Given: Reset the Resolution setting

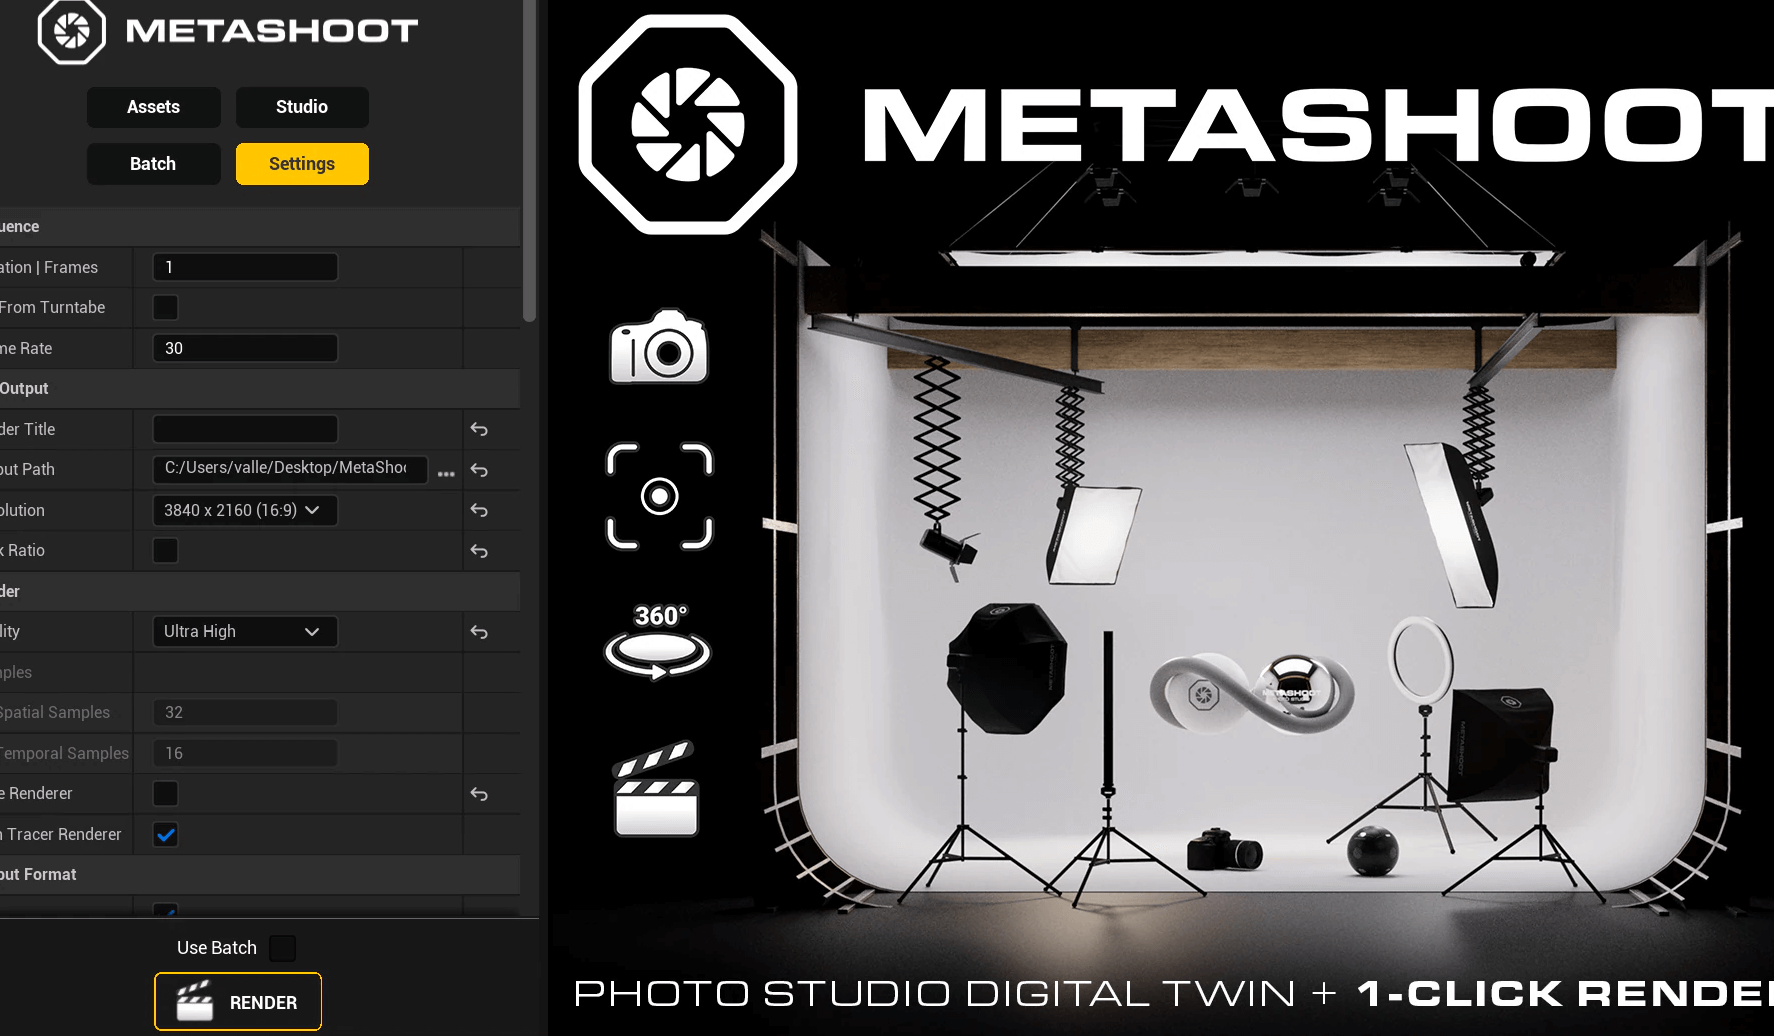Looking at the screenshot, I should click(479, 510).
